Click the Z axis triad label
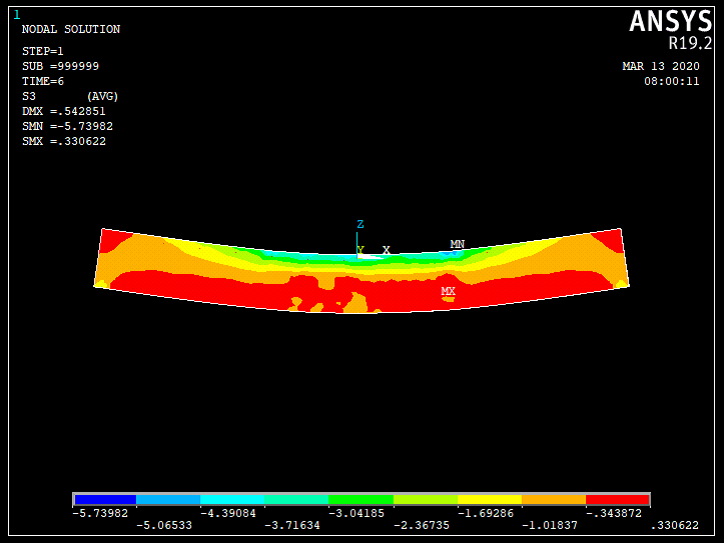This screenshot has width=724, height=543. pos(360,225)
